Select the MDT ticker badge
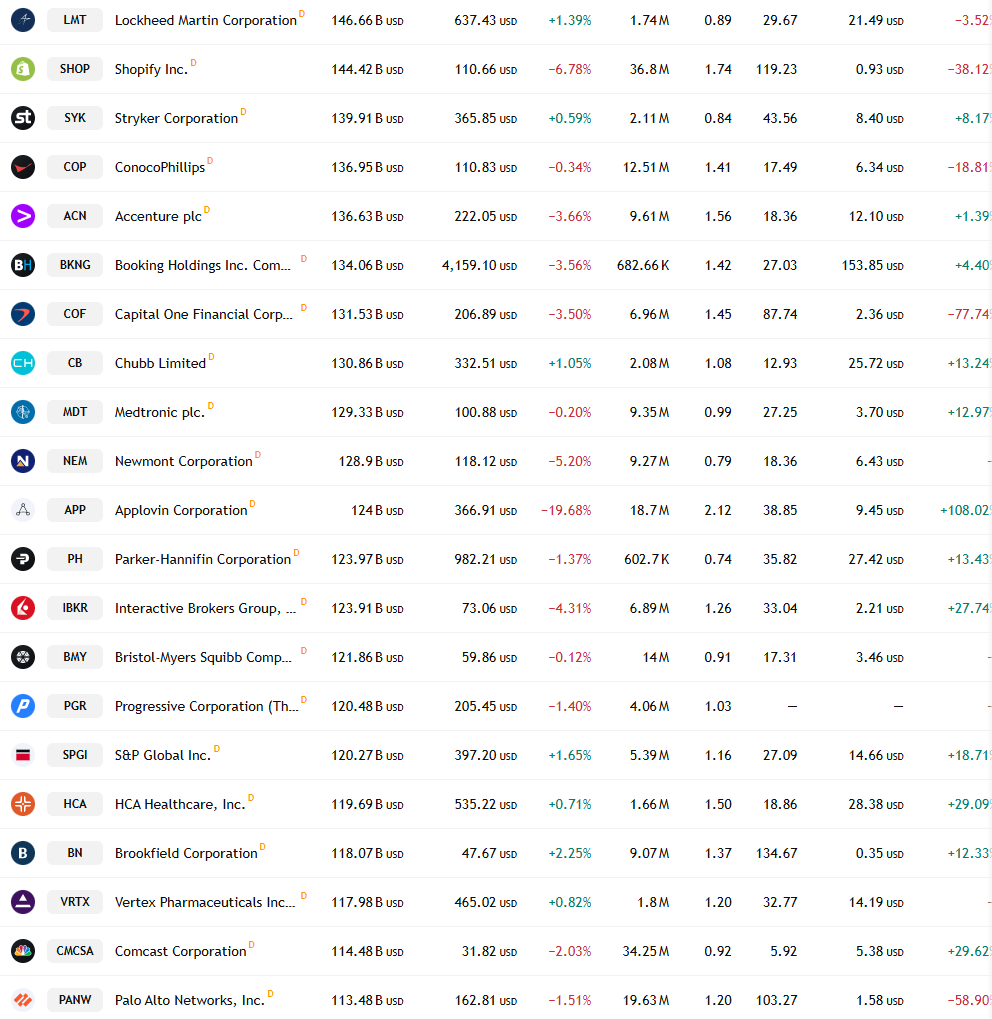This screenshot has height=1019, width=992. tap(75, 412)
